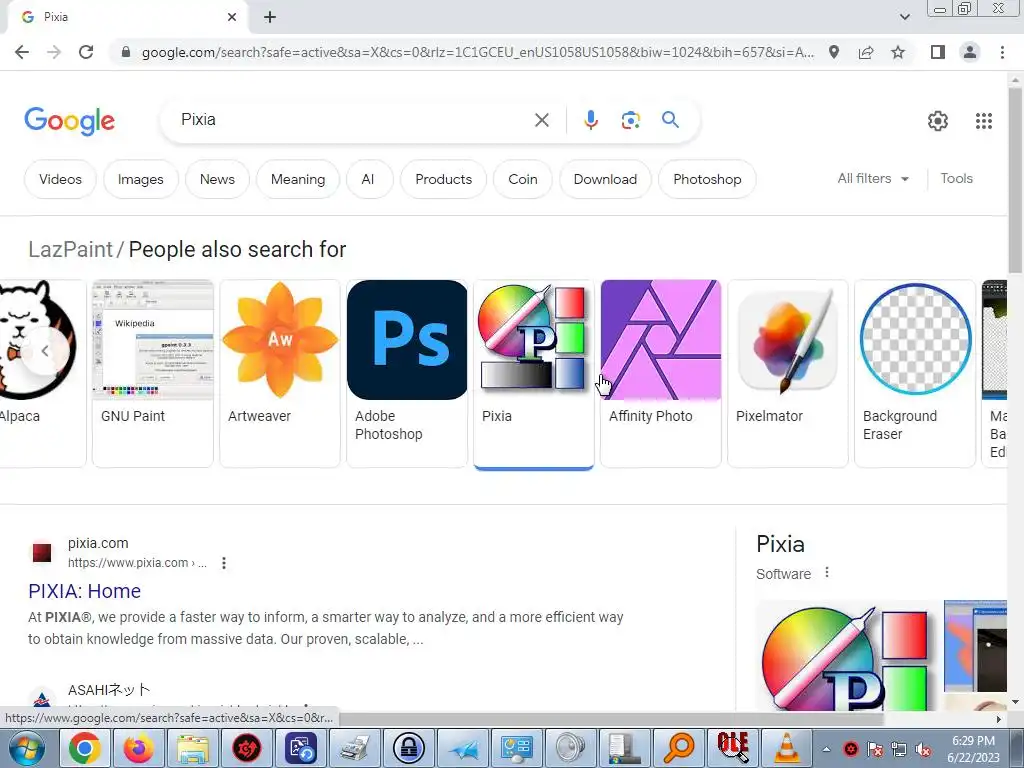1024x768 pixels.
Task: Open the pixia.com site URL
Action: tap(137, 562)
